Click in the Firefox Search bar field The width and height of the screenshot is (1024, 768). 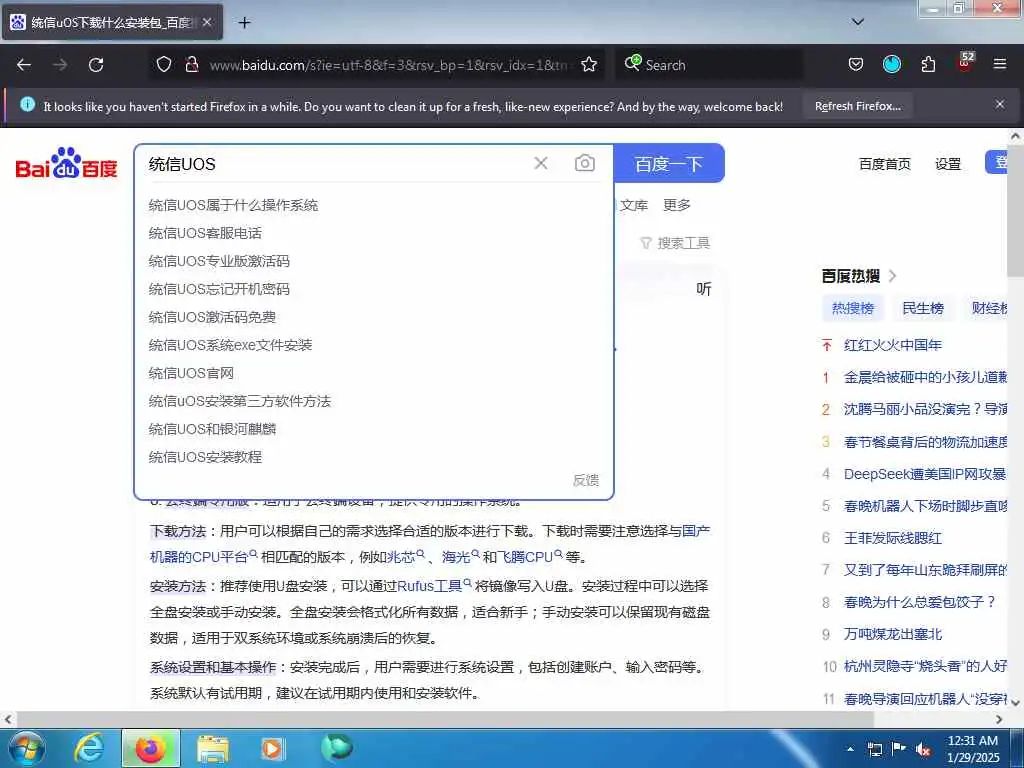[709, 65]
